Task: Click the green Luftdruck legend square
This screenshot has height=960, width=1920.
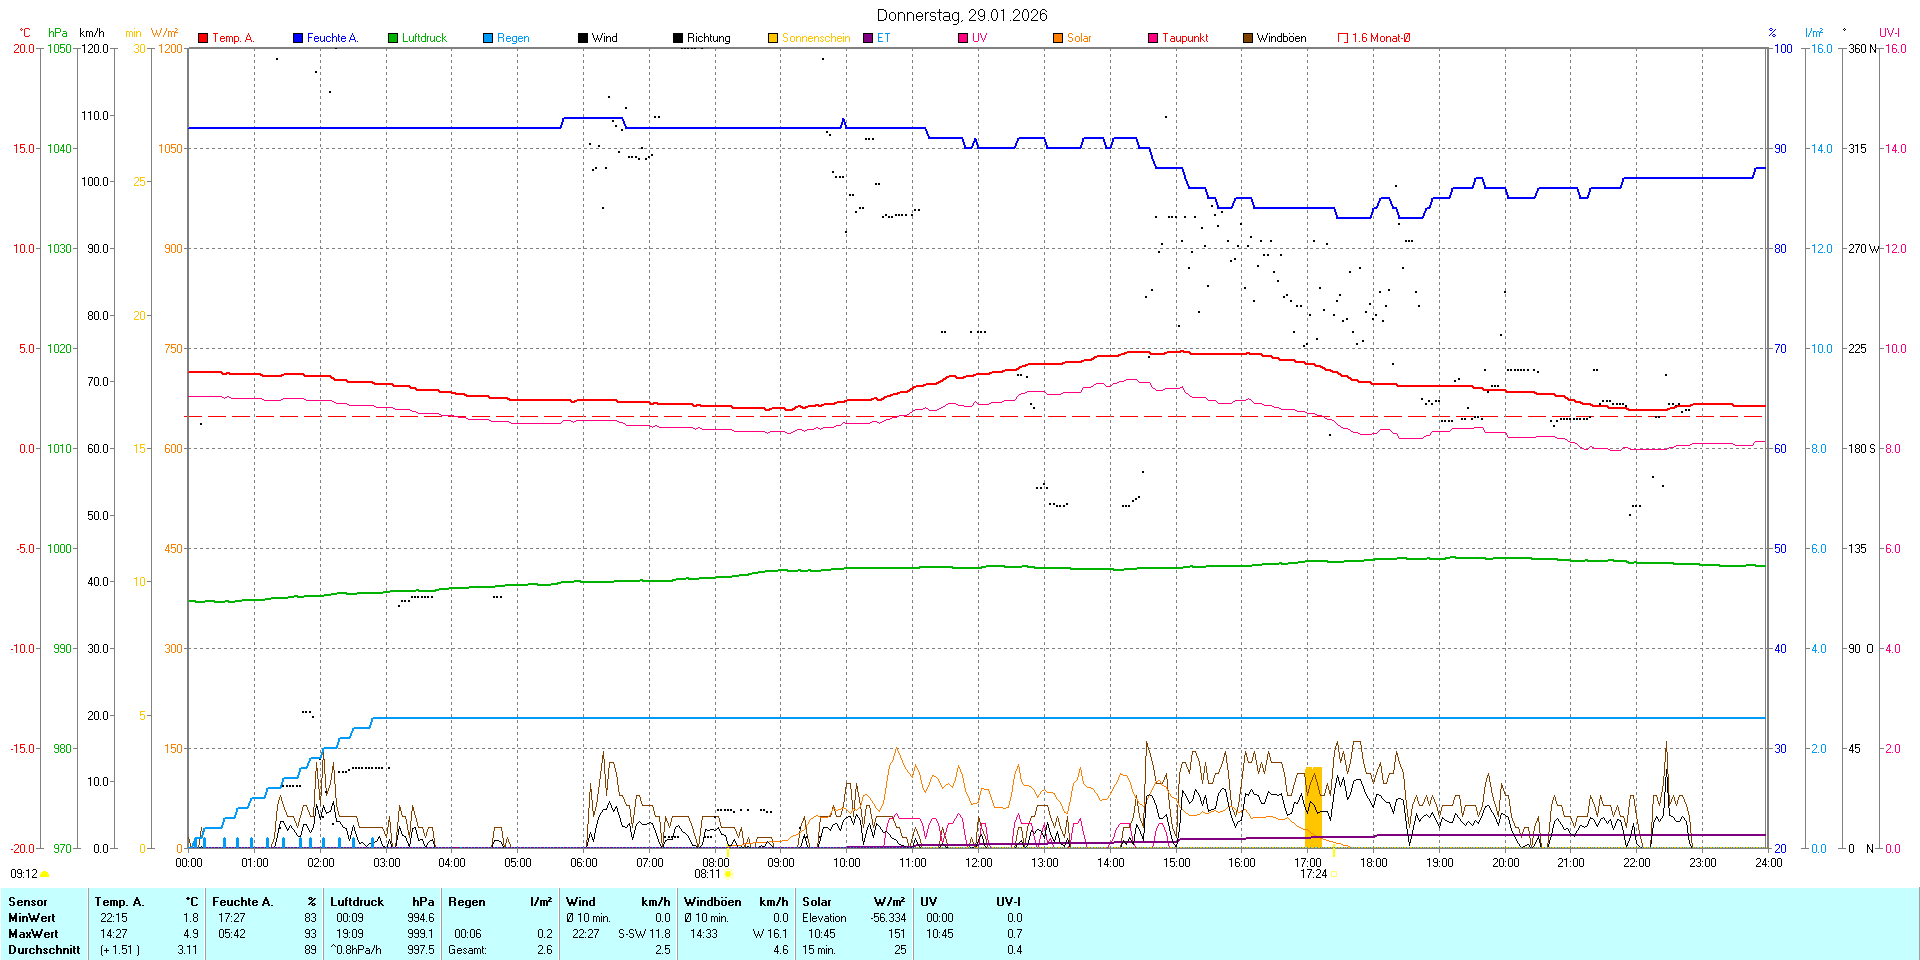Action: [393, 38]
